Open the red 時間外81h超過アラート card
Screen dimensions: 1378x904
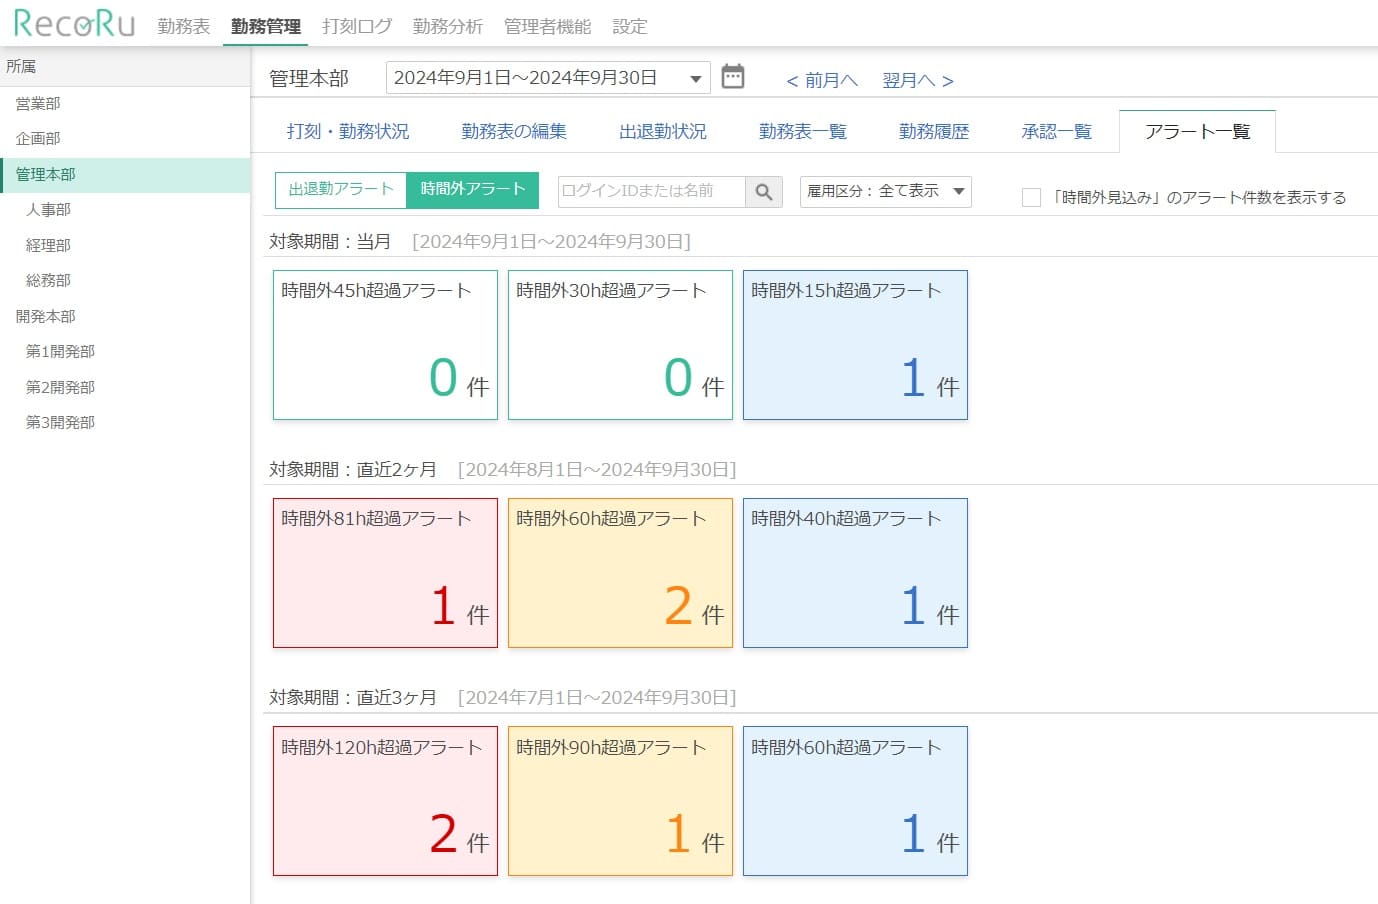[x=385, y=573]
